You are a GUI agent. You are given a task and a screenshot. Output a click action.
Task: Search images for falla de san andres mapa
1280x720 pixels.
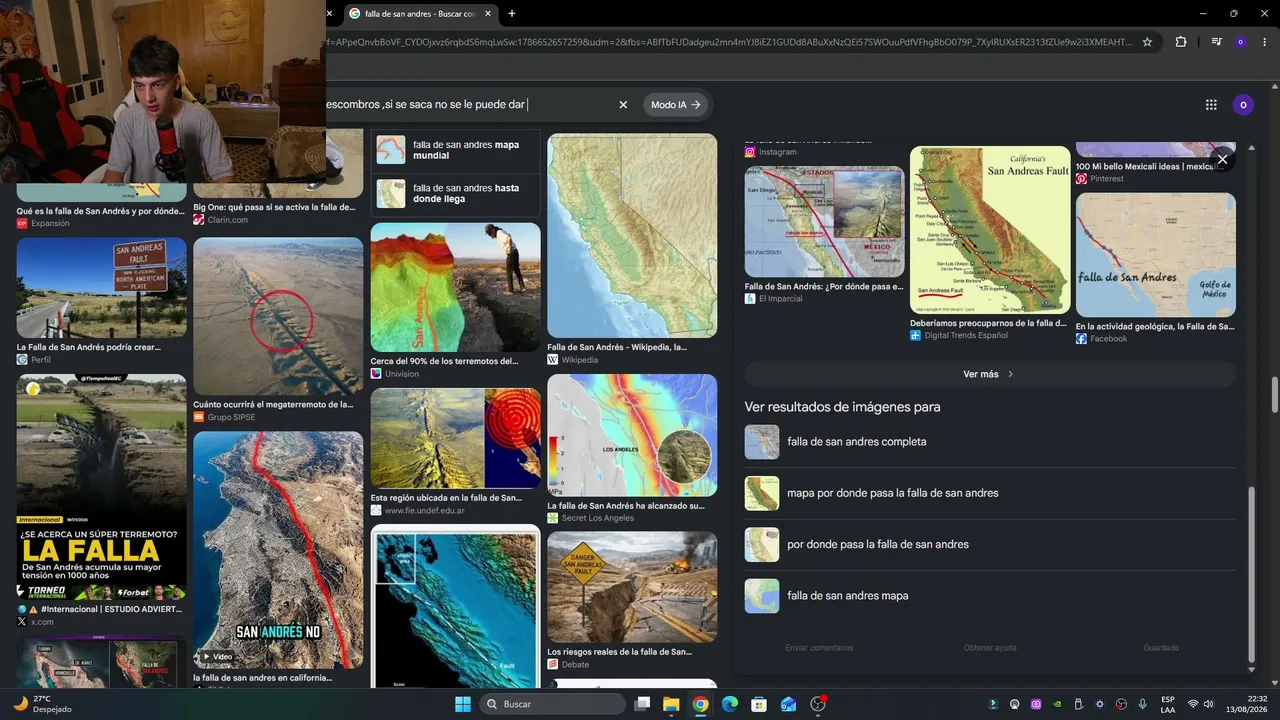[x=990, y=596]
